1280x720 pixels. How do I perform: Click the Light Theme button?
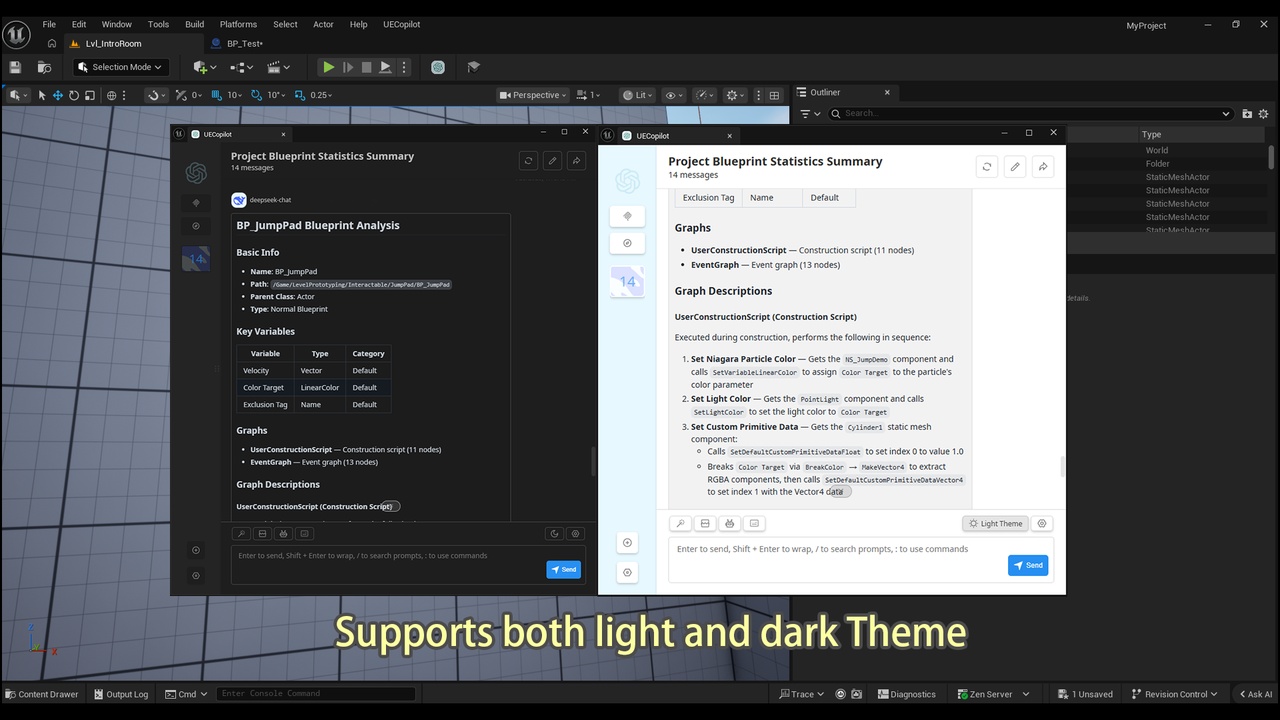click(996, 523)
